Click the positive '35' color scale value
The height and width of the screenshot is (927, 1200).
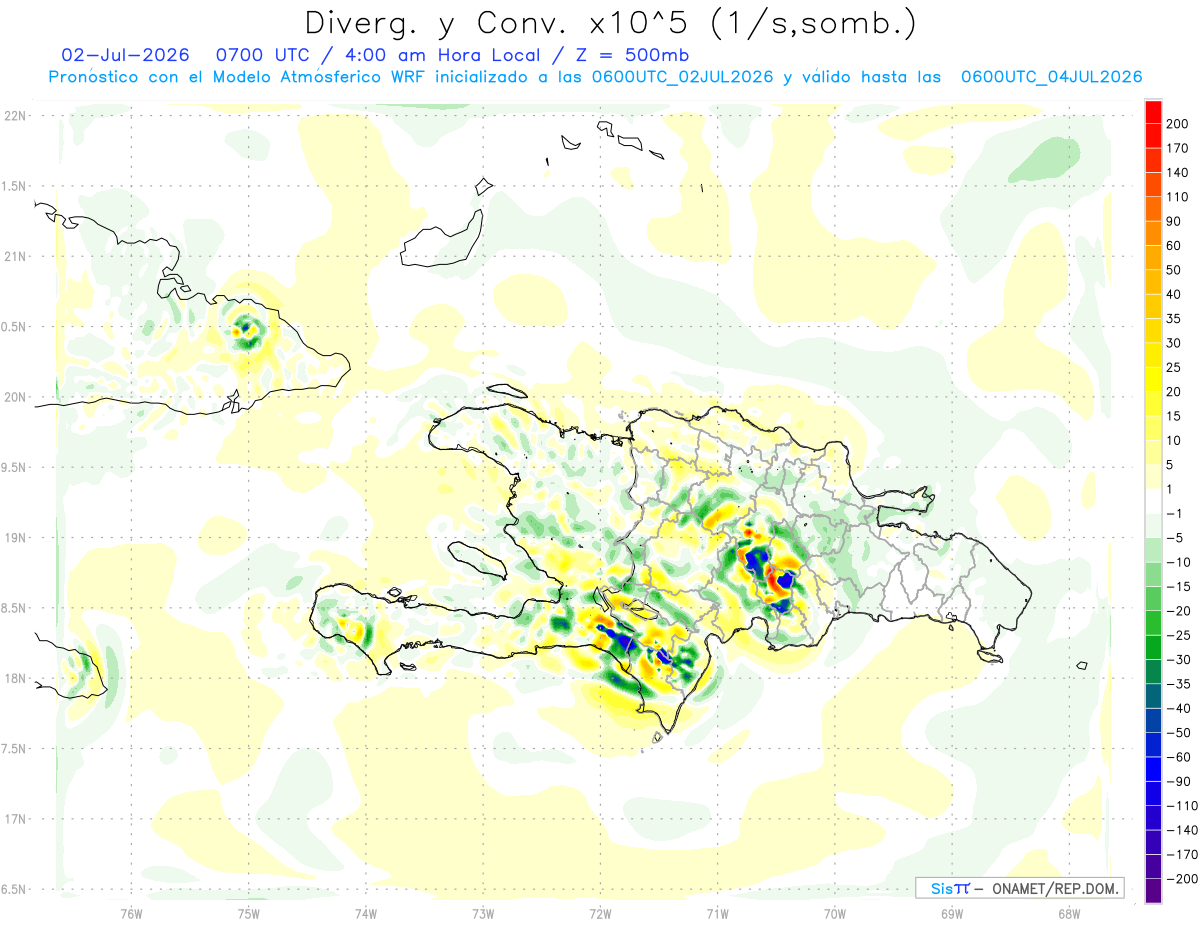coord(1174,319)
